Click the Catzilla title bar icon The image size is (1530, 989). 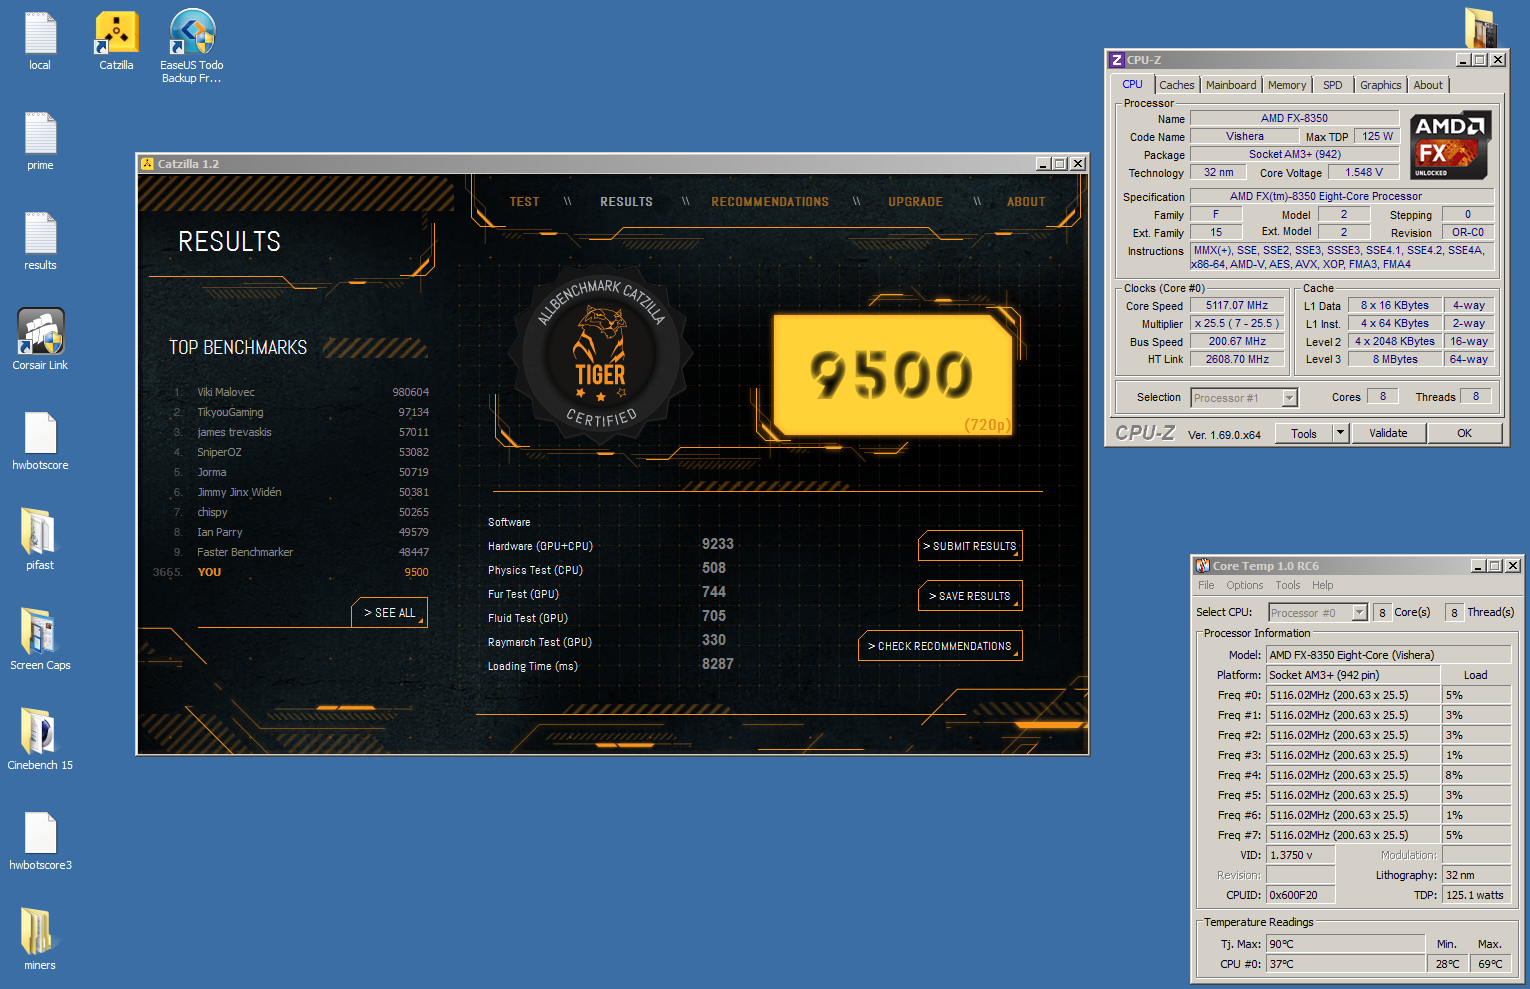pyautogui.click(x=147, y=164)
